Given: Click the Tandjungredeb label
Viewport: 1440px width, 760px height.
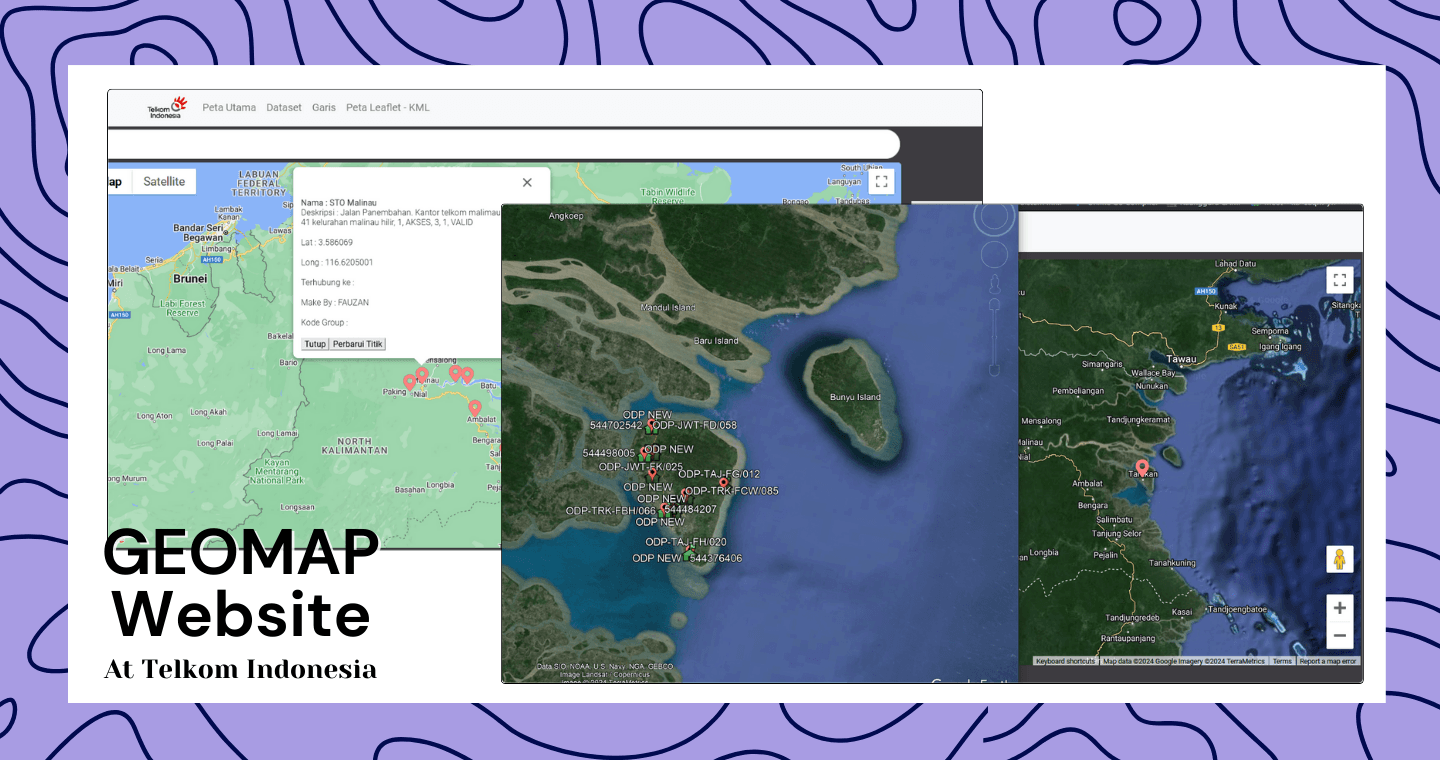Looking at the screenshot, I should tap(1132, 617).
